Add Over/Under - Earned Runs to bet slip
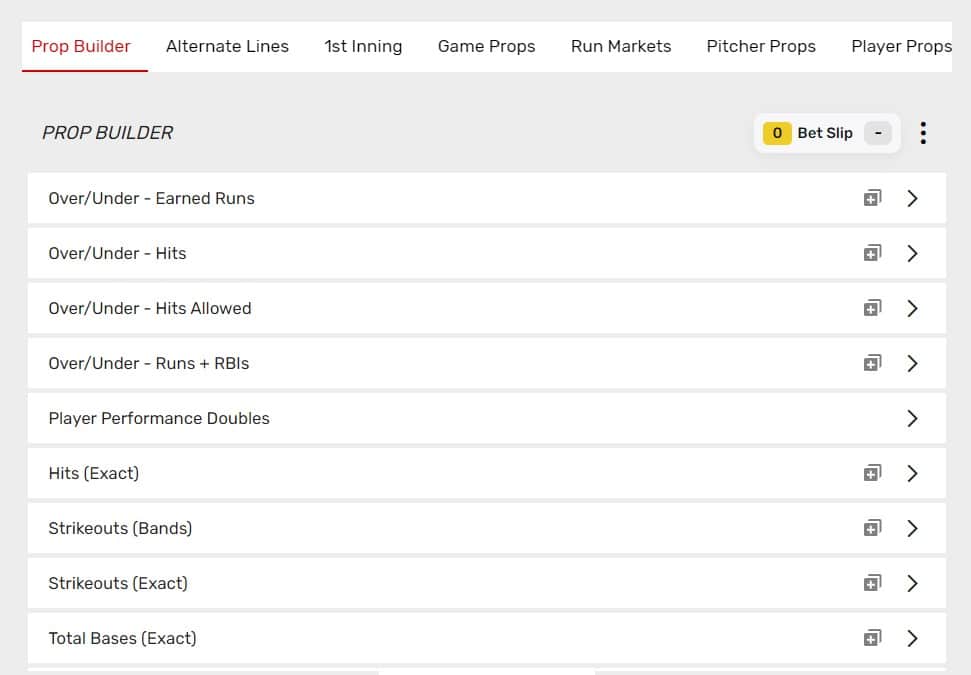 tap(872, 198)
